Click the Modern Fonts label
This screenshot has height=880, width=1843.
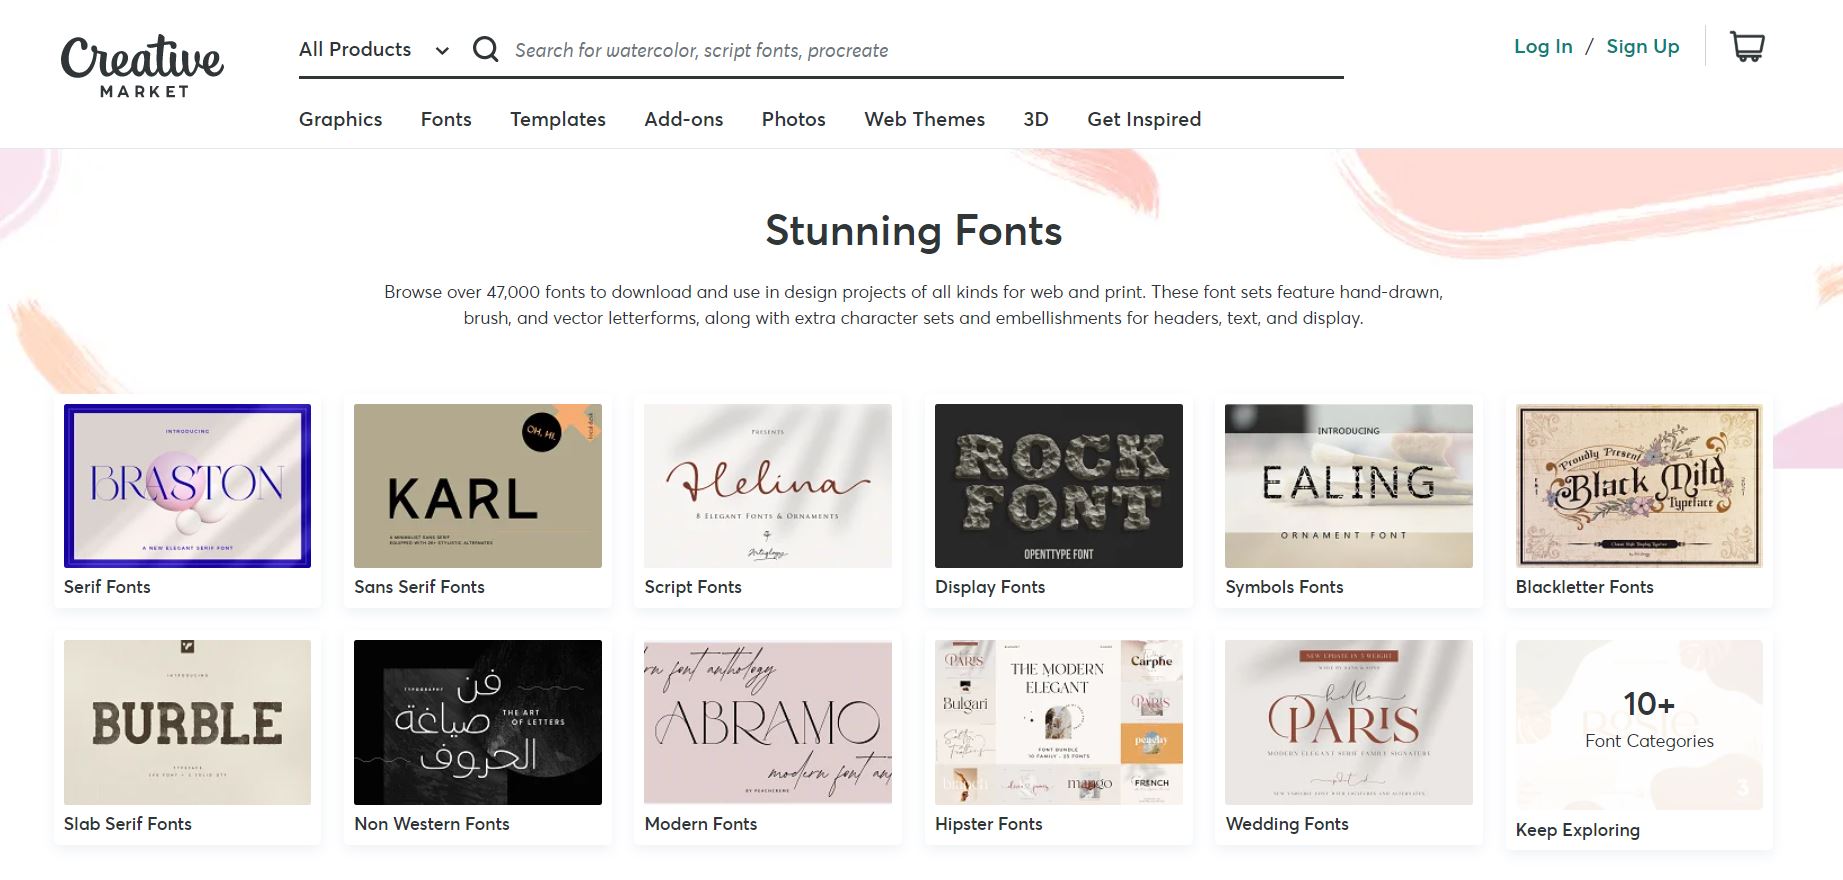tap(700, 824)
